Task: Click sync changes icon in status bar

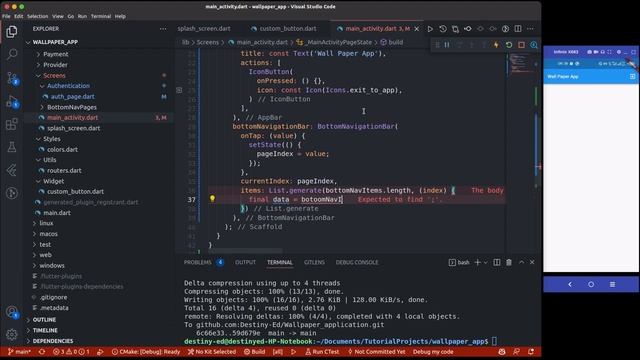Action: [42, 351]
